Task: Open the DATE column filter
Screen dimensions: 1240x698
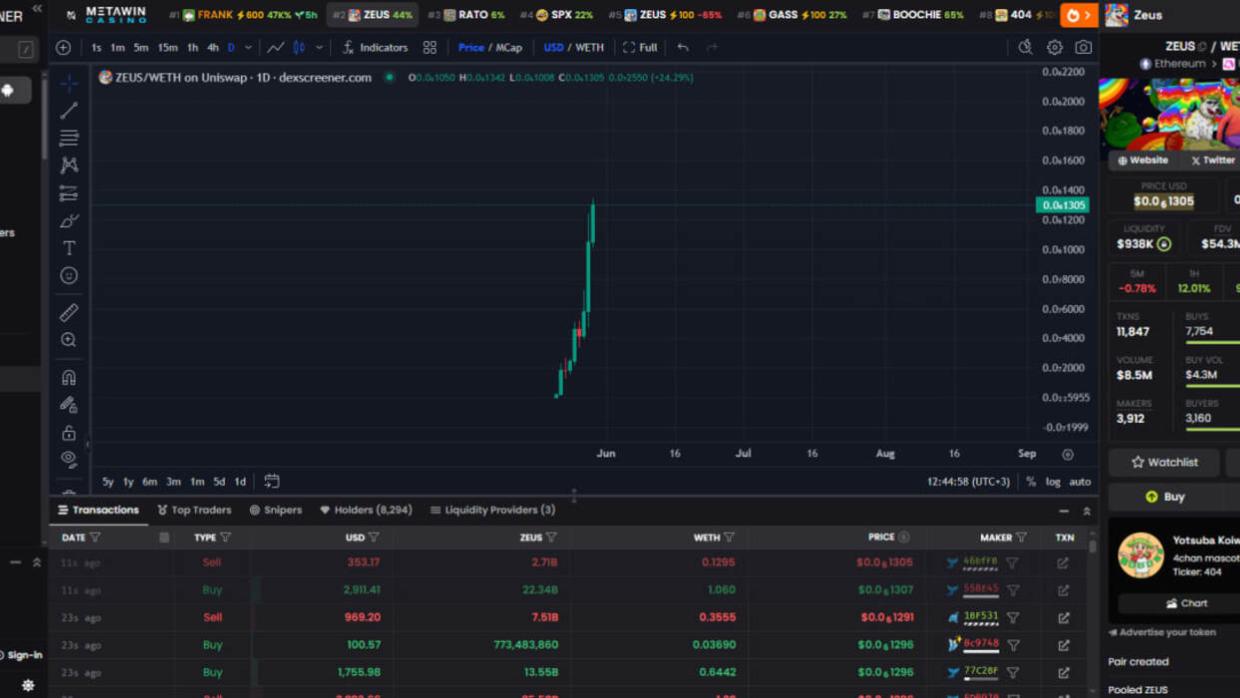Action: (95, 538)
